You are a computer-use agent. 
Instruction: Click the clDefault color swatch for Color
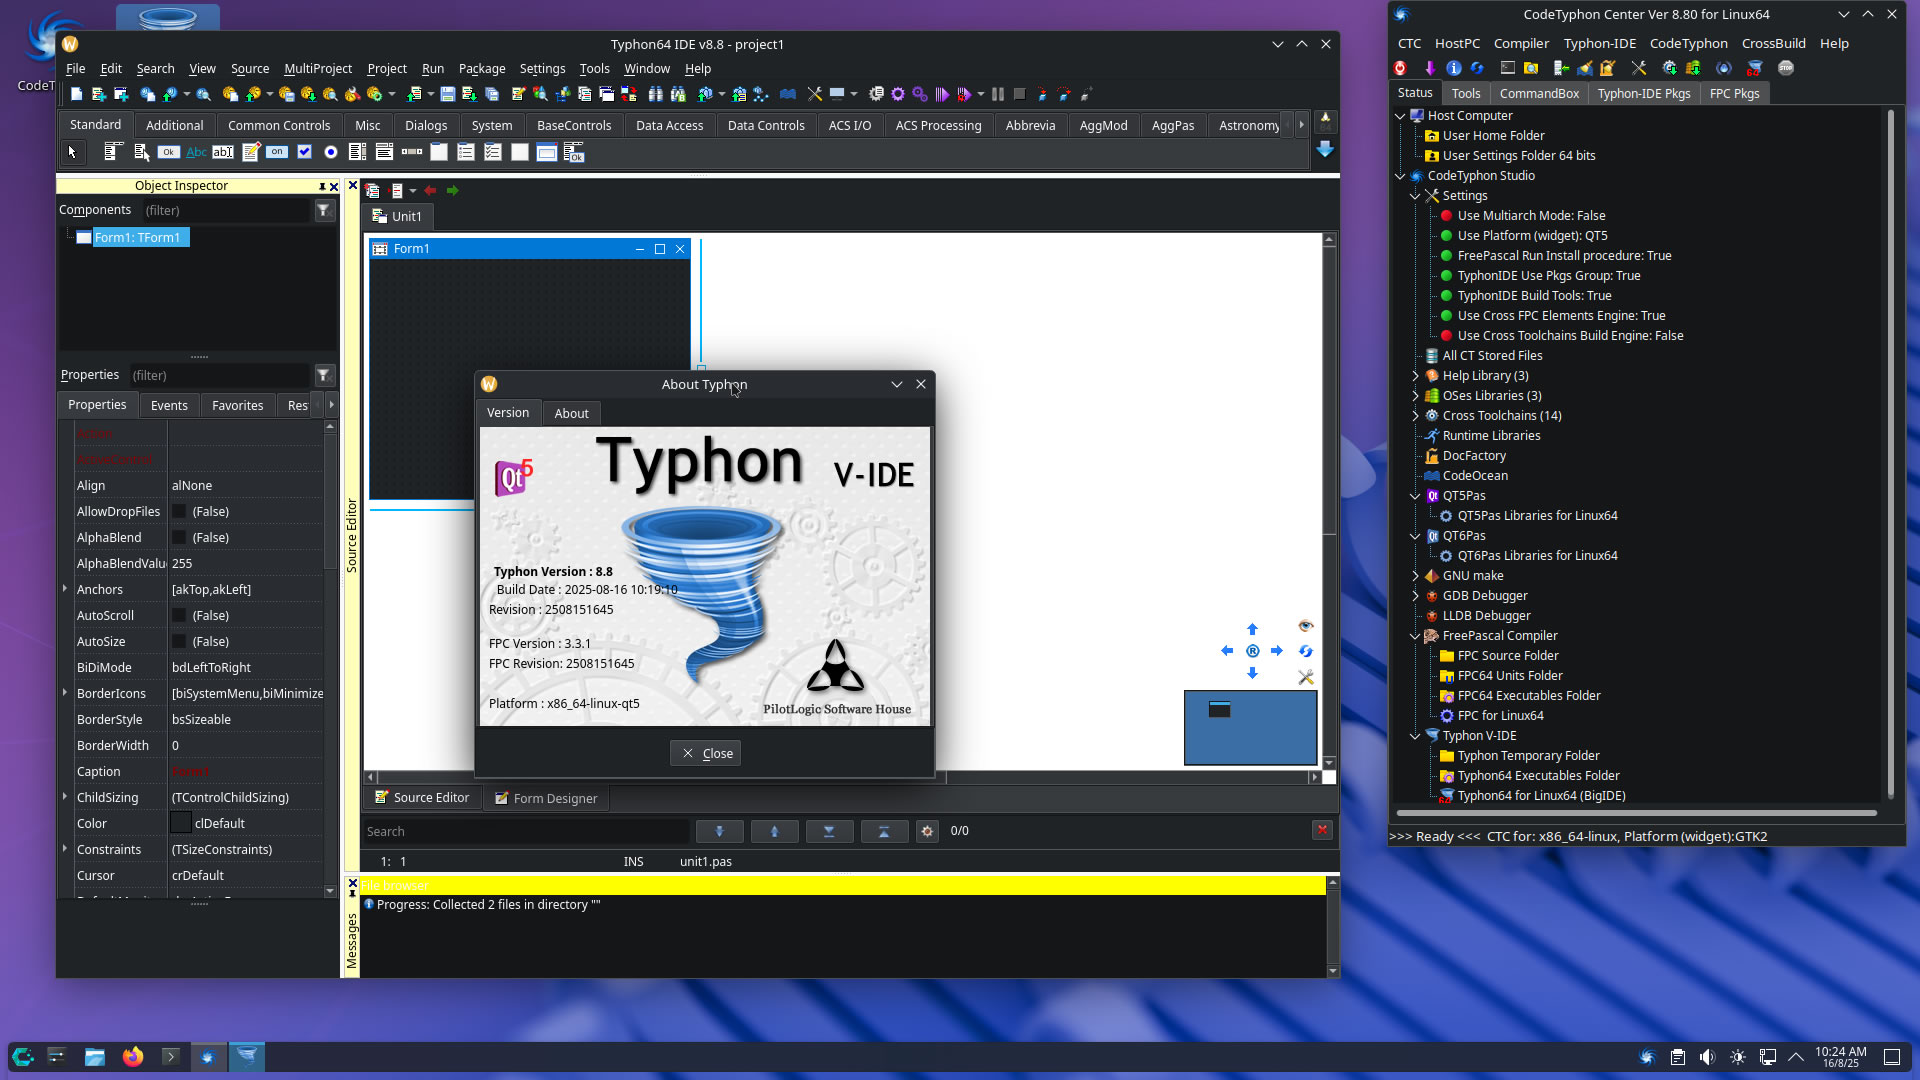point(180,823)
